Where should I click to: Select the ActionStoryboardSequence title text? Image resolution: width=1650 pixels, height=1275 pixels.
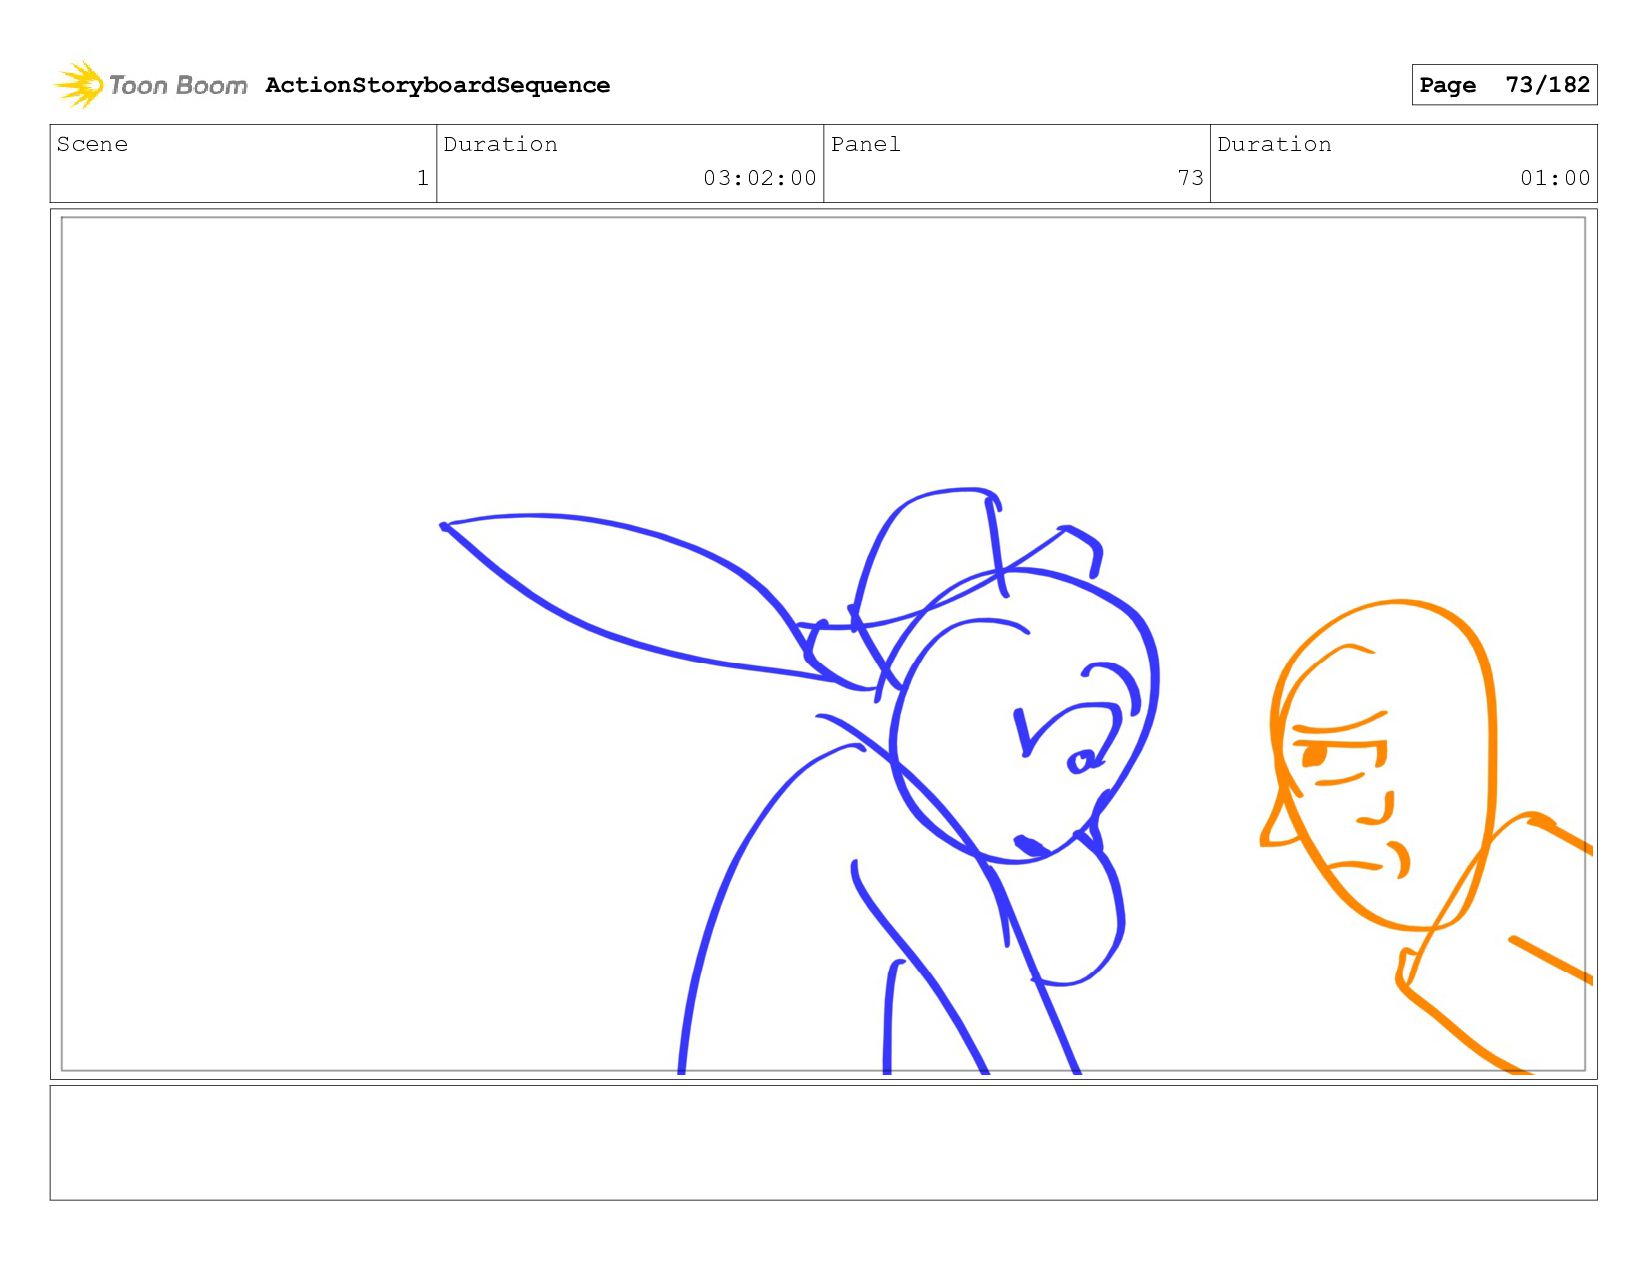click(437, 85)
